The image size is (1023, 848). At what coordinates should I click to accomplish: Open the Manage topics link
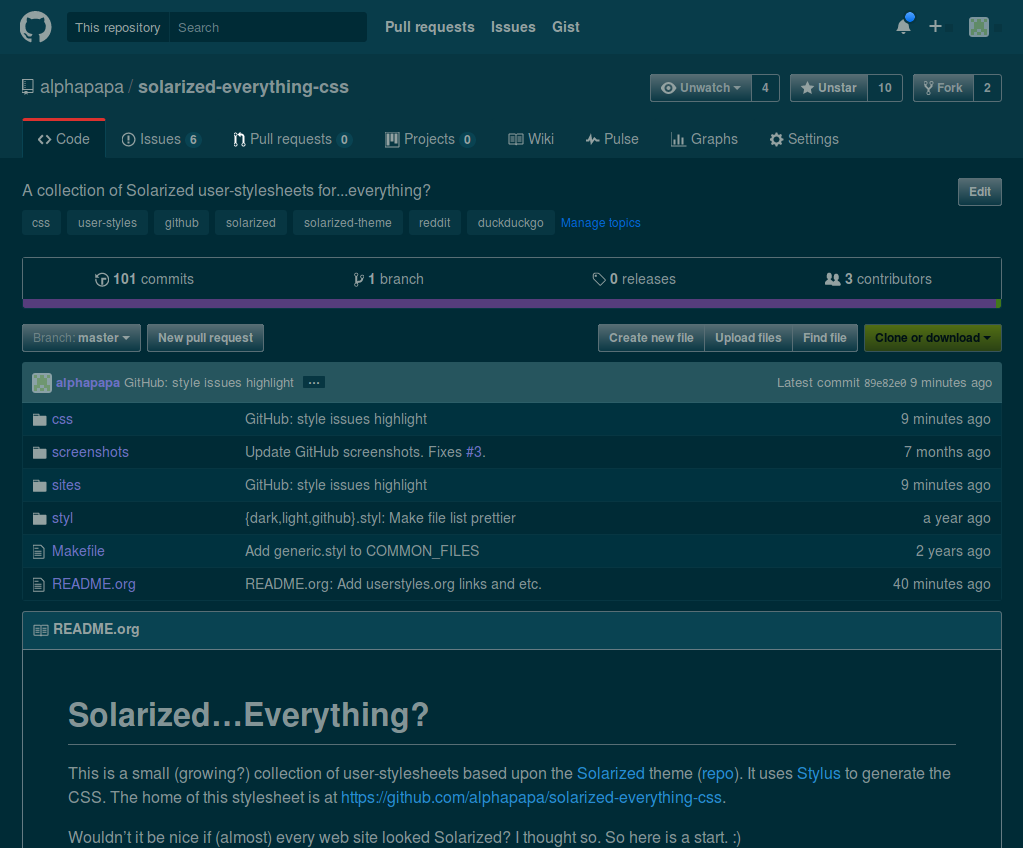point(600,223)
